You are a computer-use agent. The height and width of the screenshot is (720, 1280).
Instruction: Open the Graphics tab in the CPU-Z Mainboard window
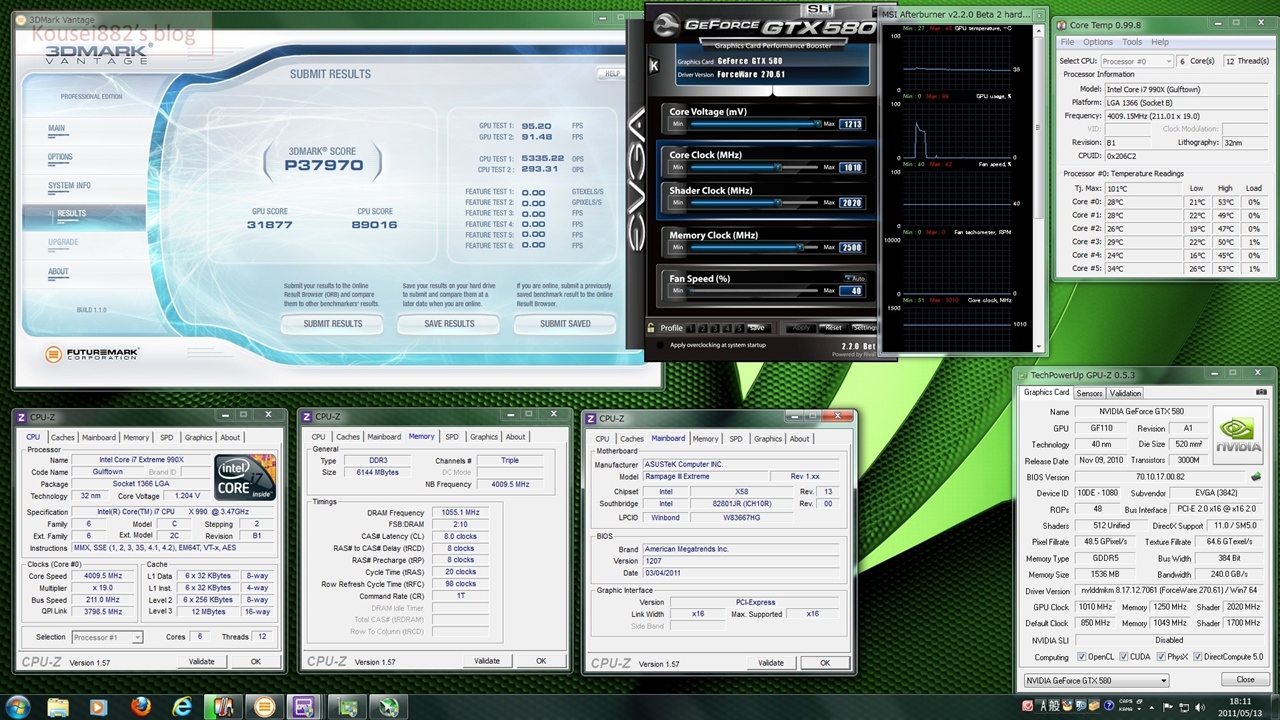[x=768, y=438]
